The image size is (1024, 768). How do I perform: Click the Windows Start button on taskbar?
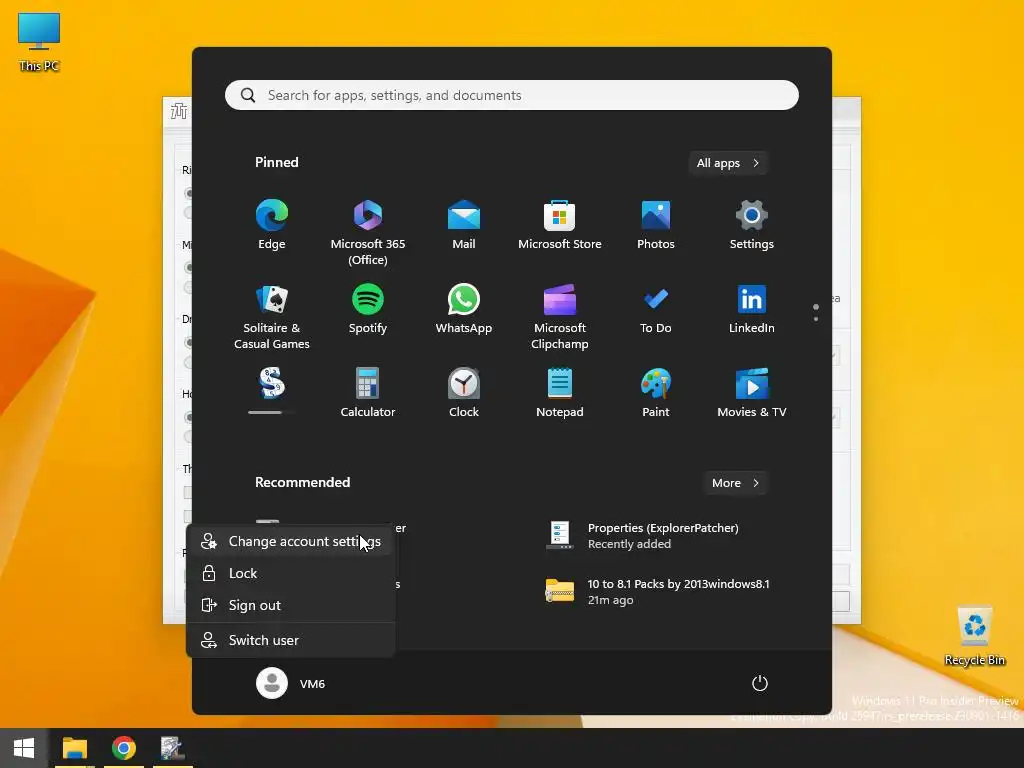tap(24, 748)
